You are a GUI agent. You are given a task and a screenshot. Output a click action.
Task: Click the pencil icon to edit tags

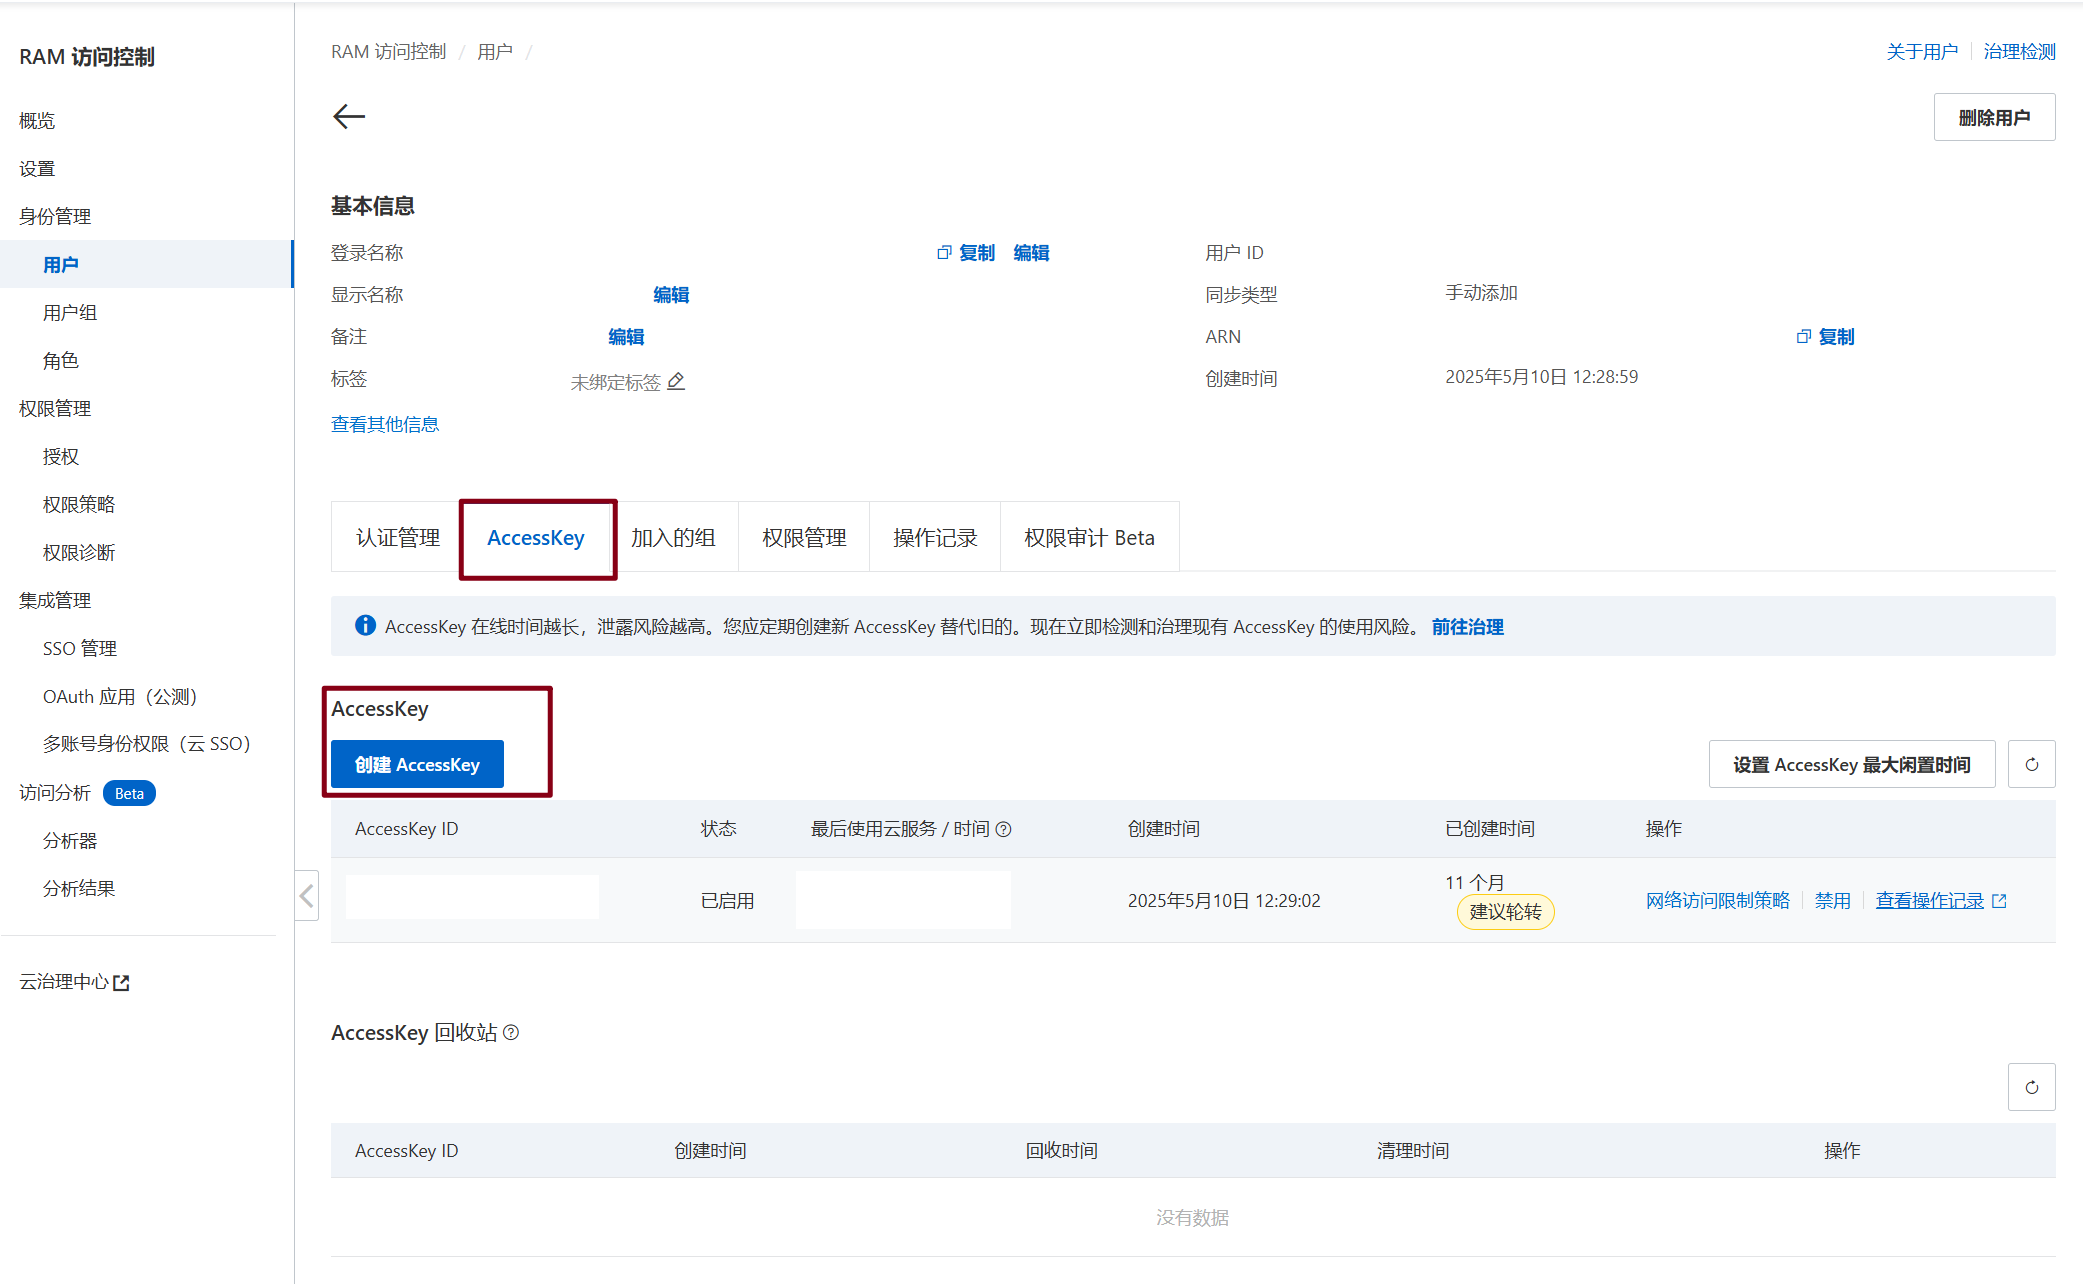(676, 381)
